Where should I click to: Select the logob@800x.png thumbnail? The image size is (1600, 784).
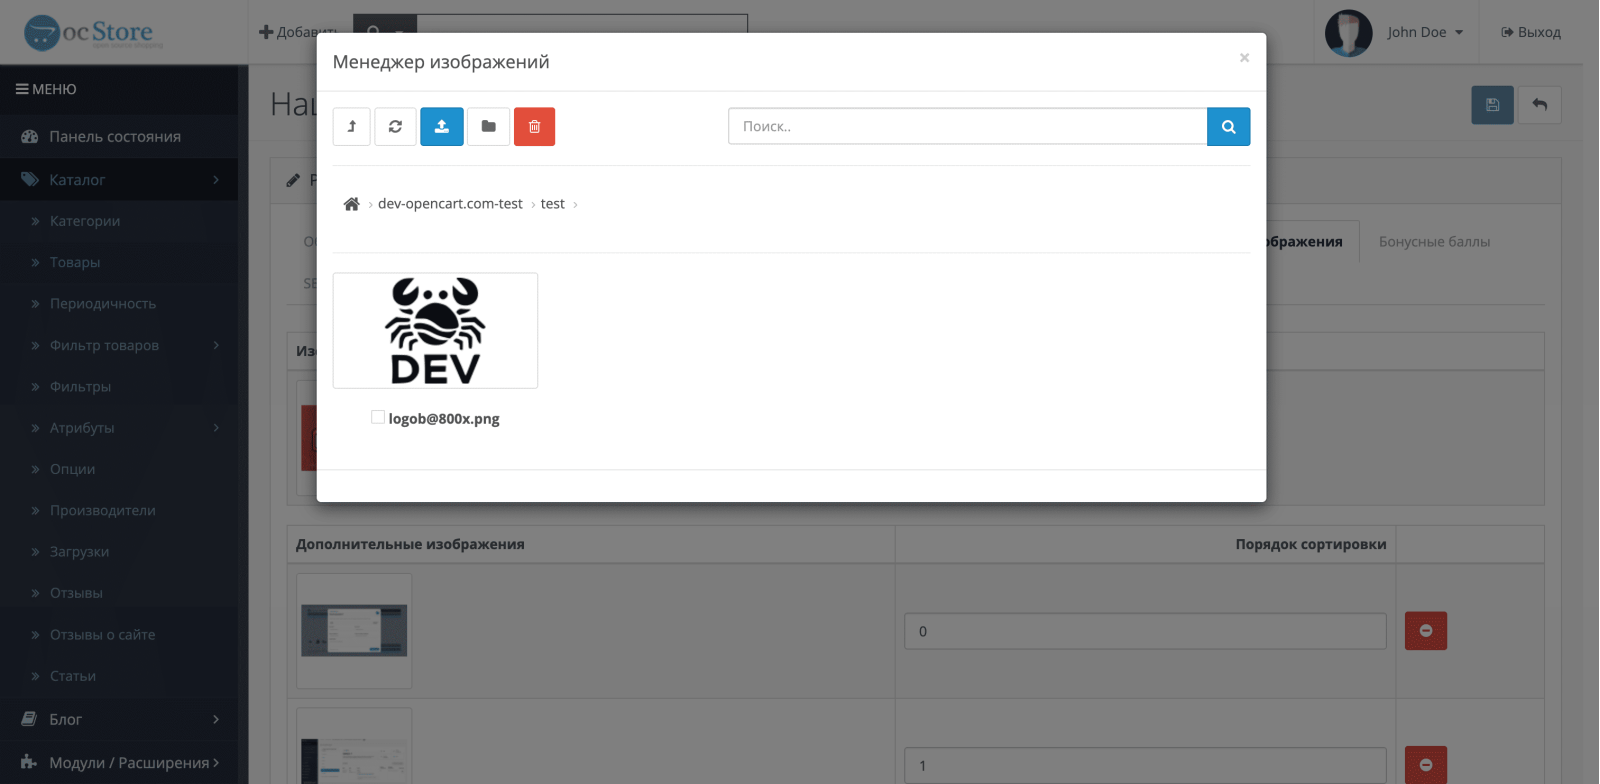435,331
